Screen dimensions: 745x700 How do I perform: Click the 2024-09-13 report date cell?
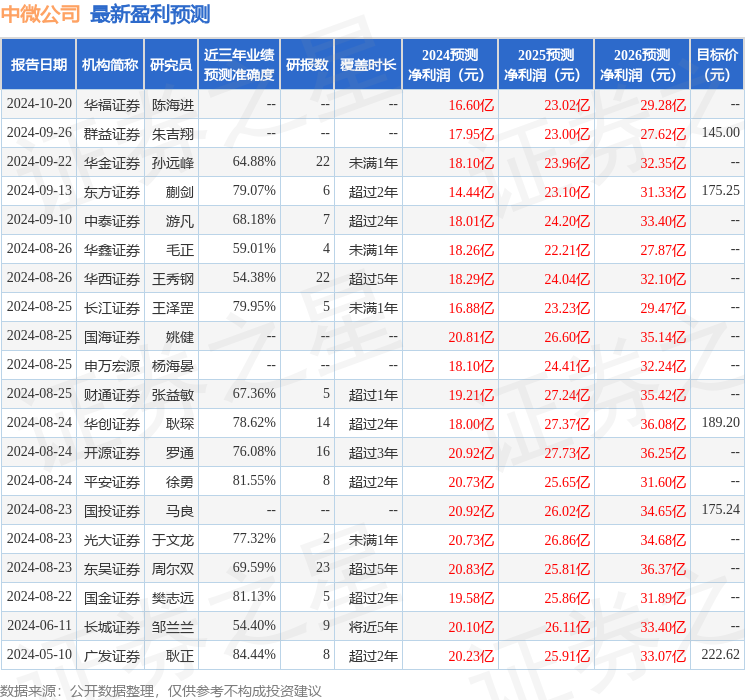39,191
